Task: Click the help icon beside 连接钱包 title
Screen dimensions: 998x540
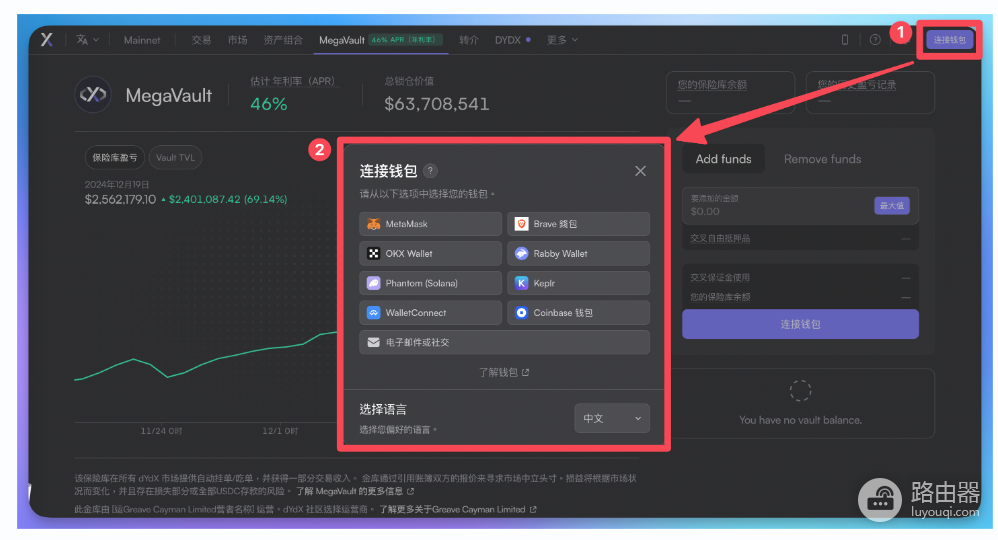Action: pos(431,171)
